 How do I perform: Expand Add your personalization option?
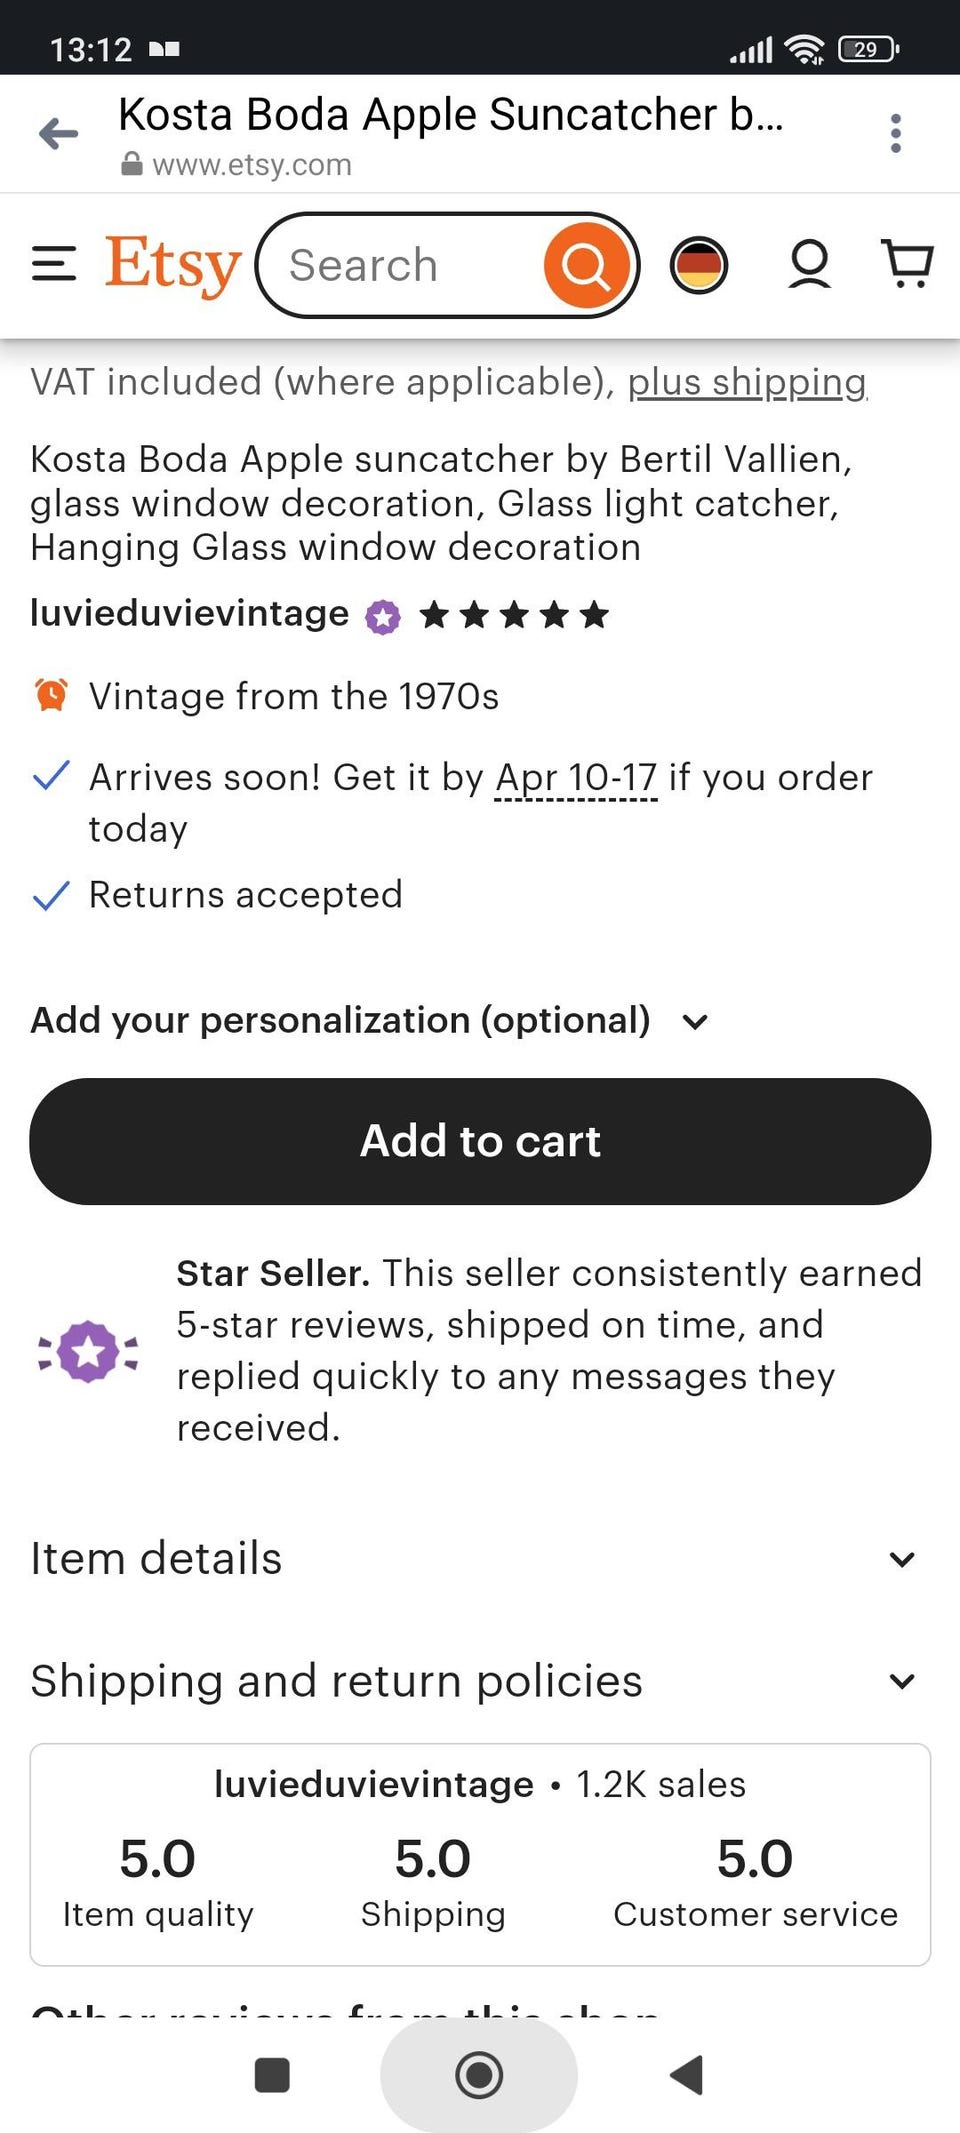click(370, 1021)
